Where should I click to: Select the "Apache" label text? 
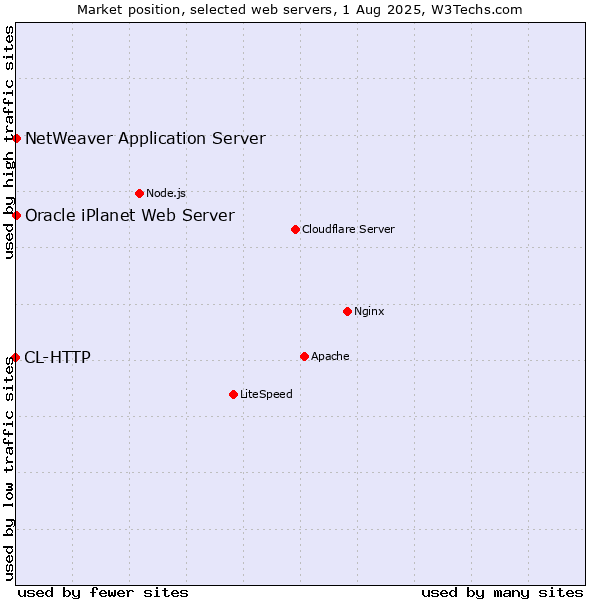(330, 356)
